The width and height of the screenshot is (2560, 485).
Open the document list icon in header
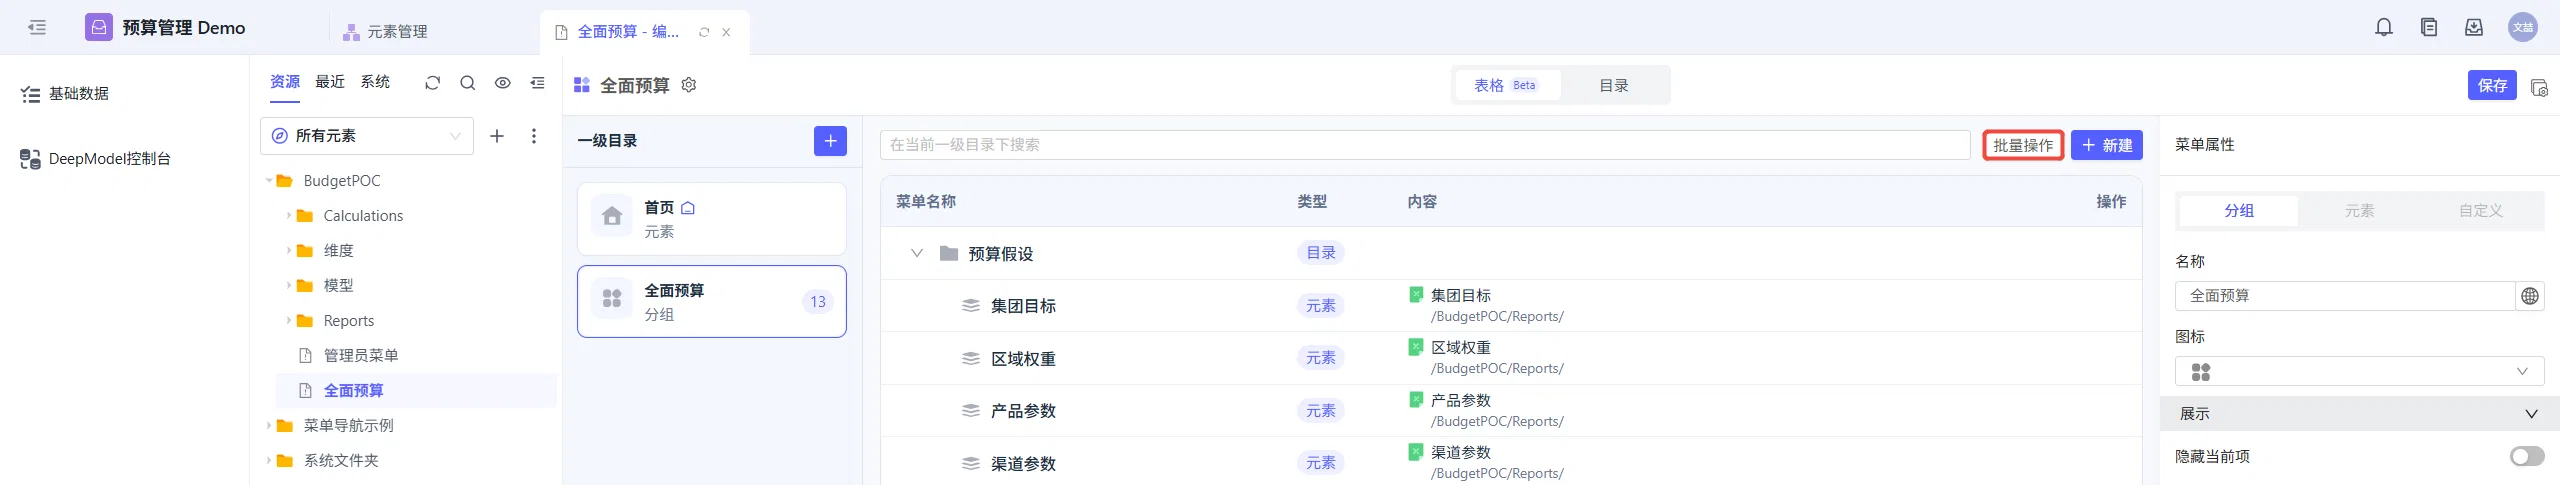(x=2429, y=27)
